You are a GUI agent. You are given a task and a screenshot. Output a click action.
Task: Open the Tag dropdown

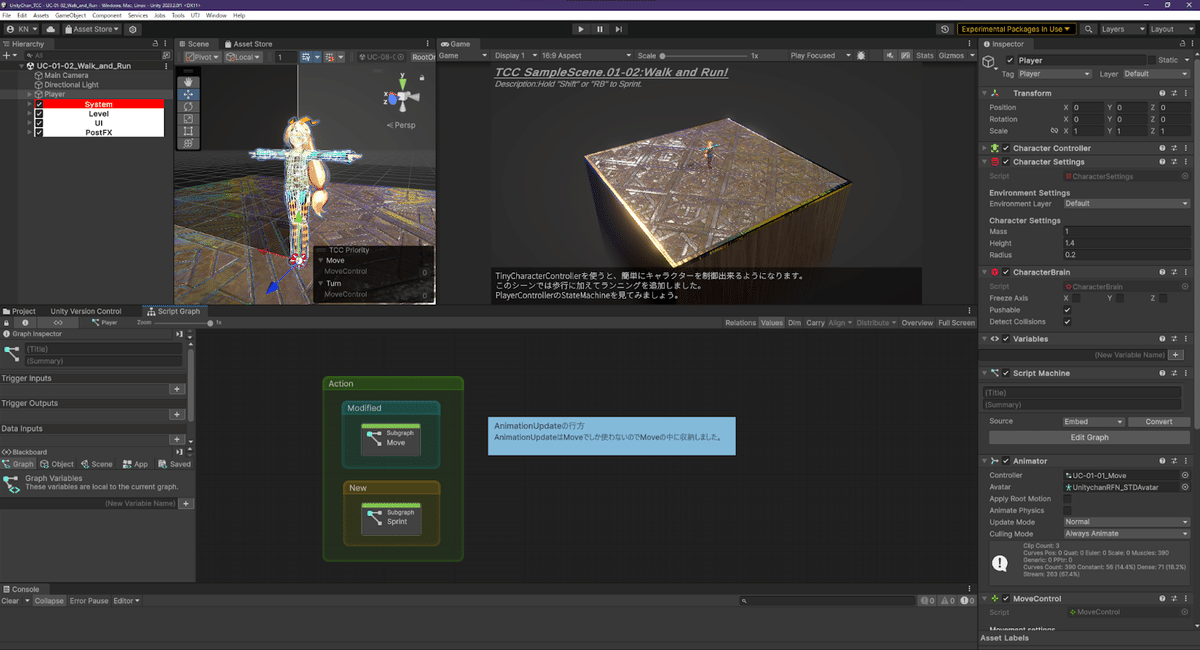click(1055, 74)
